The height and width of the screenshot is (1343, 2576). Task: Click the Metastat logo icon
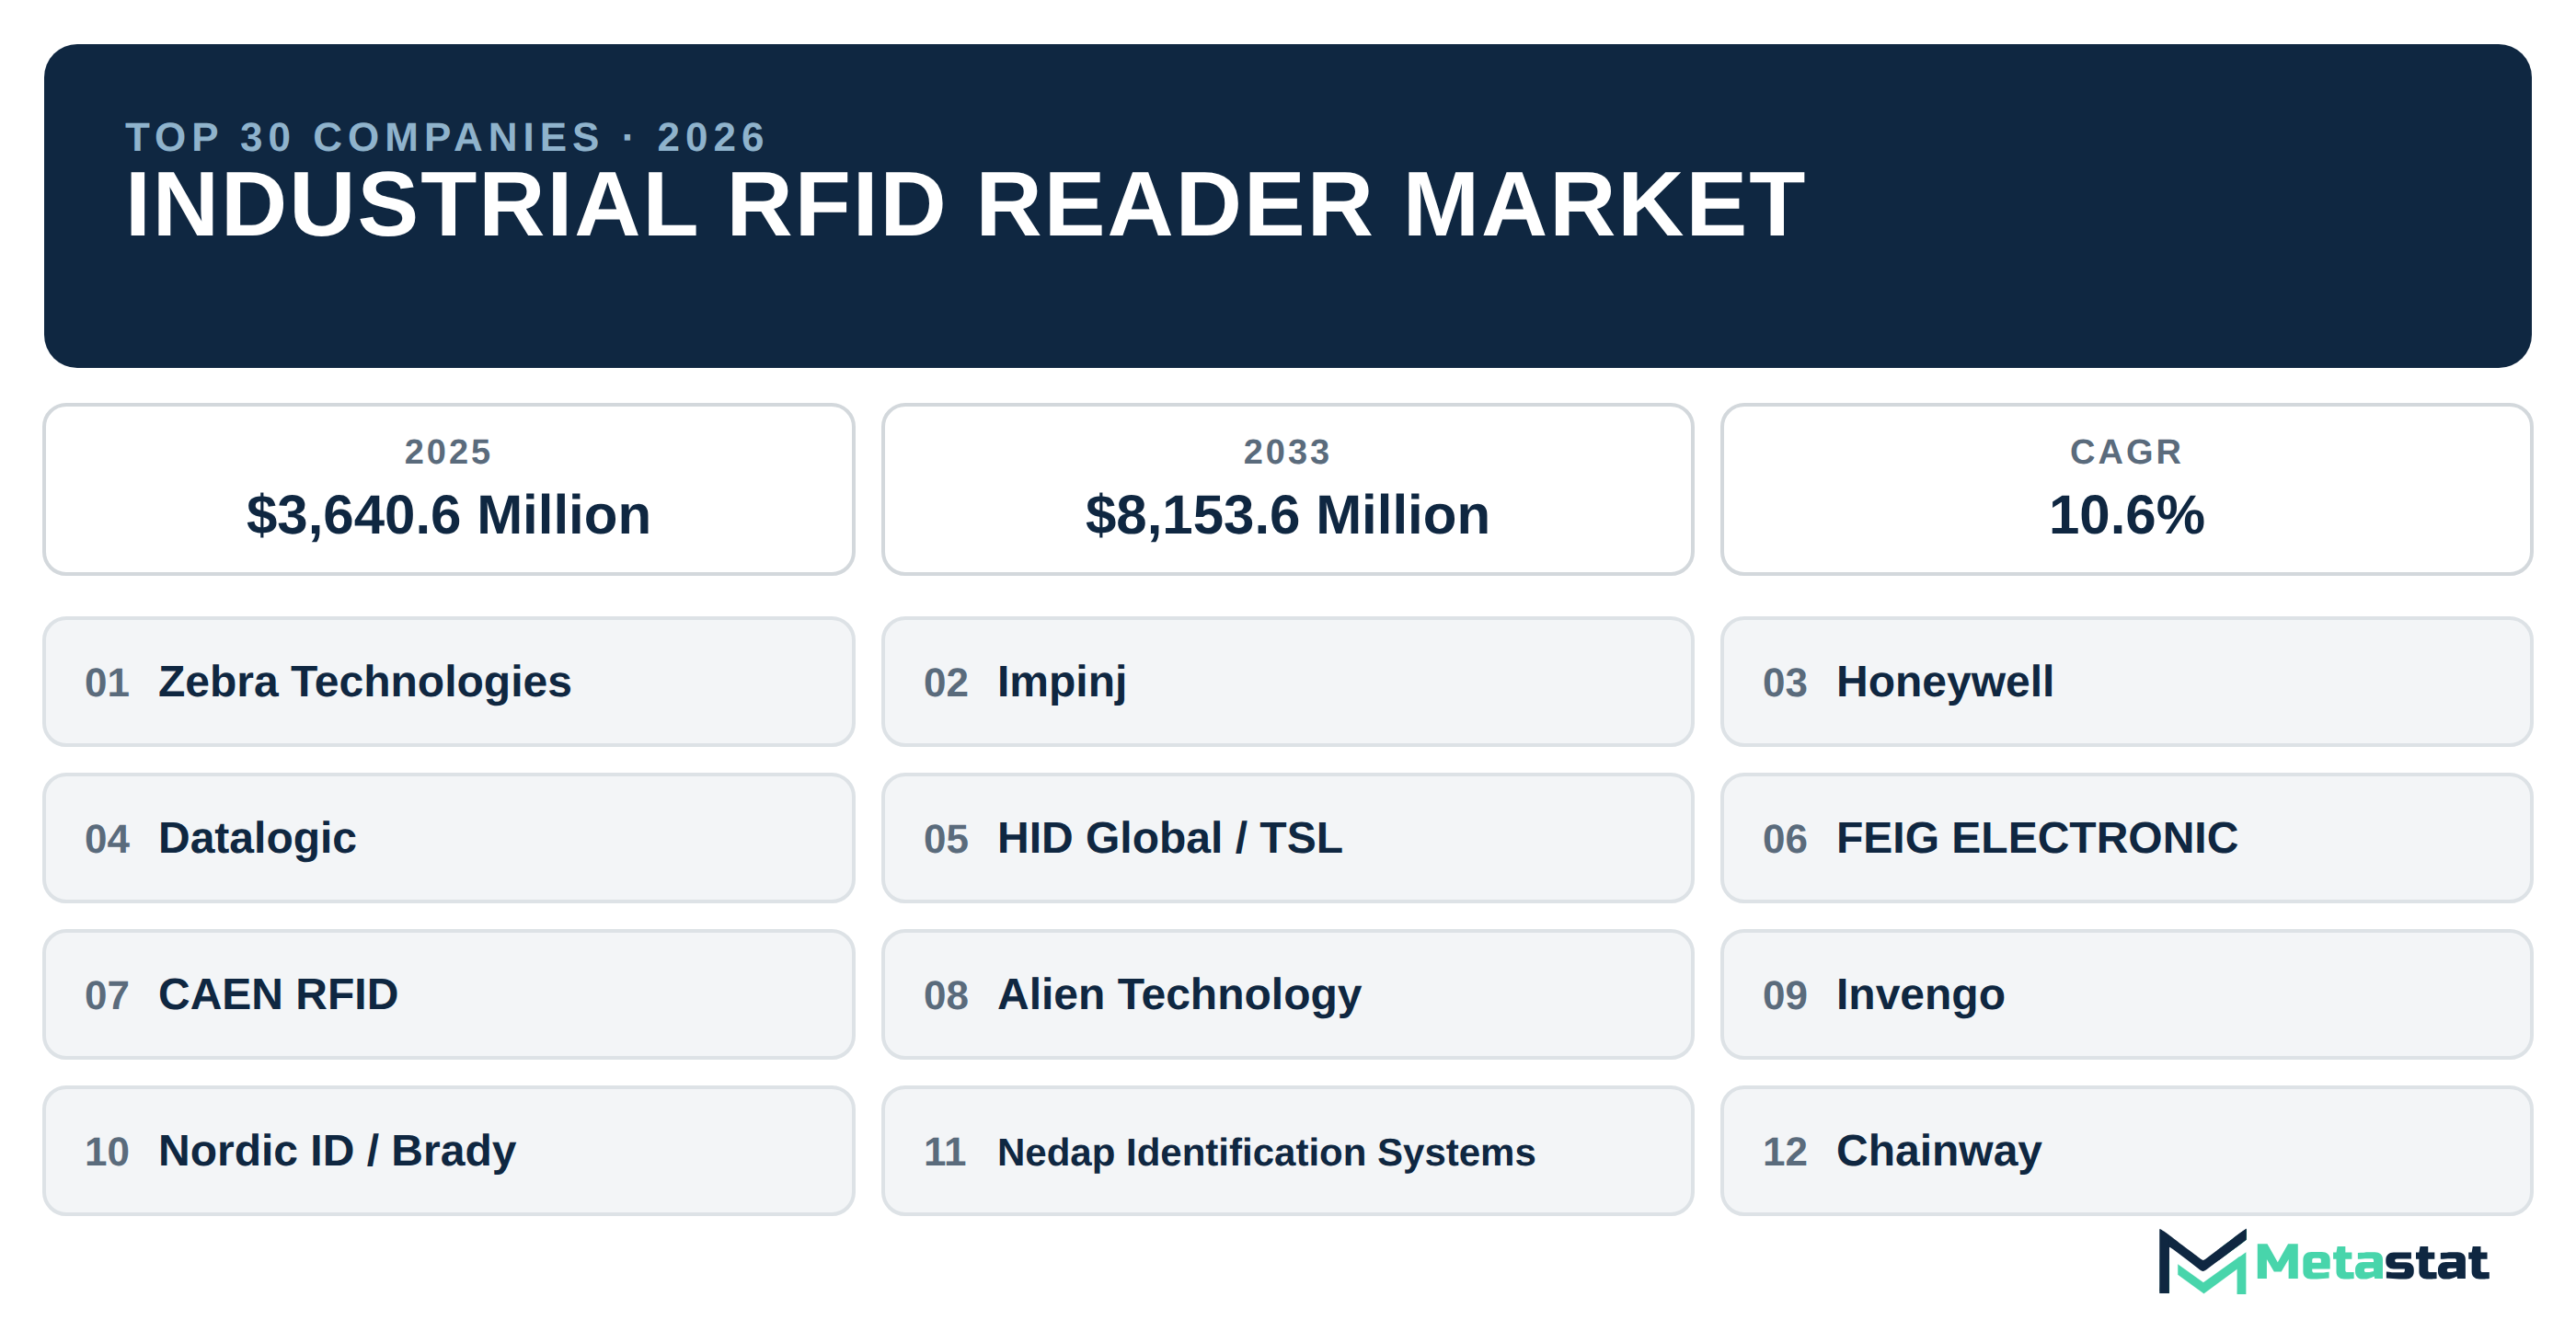[x=2202, y=1262]
